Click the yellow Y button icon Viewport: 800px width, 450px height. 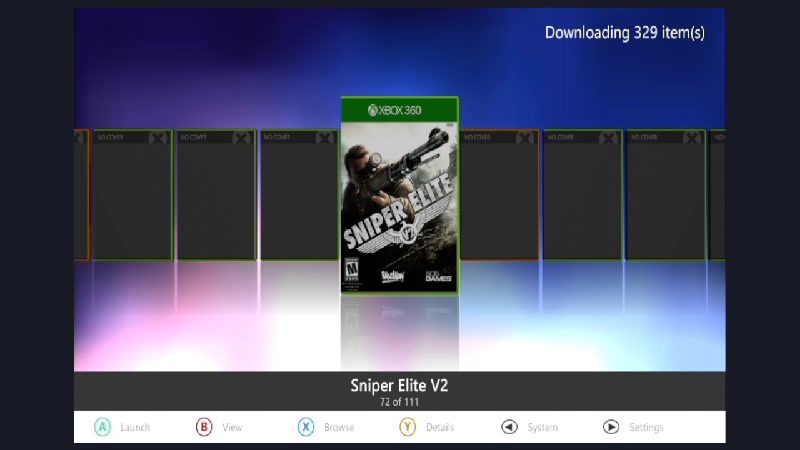click(407, 427)
